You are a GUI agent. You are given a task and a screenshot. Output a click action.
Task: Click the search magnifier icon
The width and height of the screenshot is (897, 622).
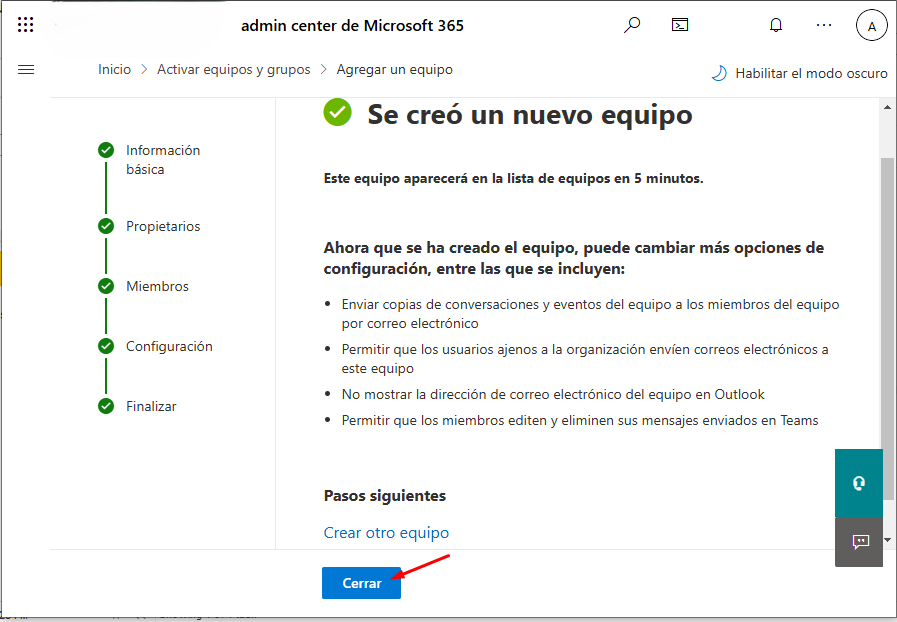632,25
